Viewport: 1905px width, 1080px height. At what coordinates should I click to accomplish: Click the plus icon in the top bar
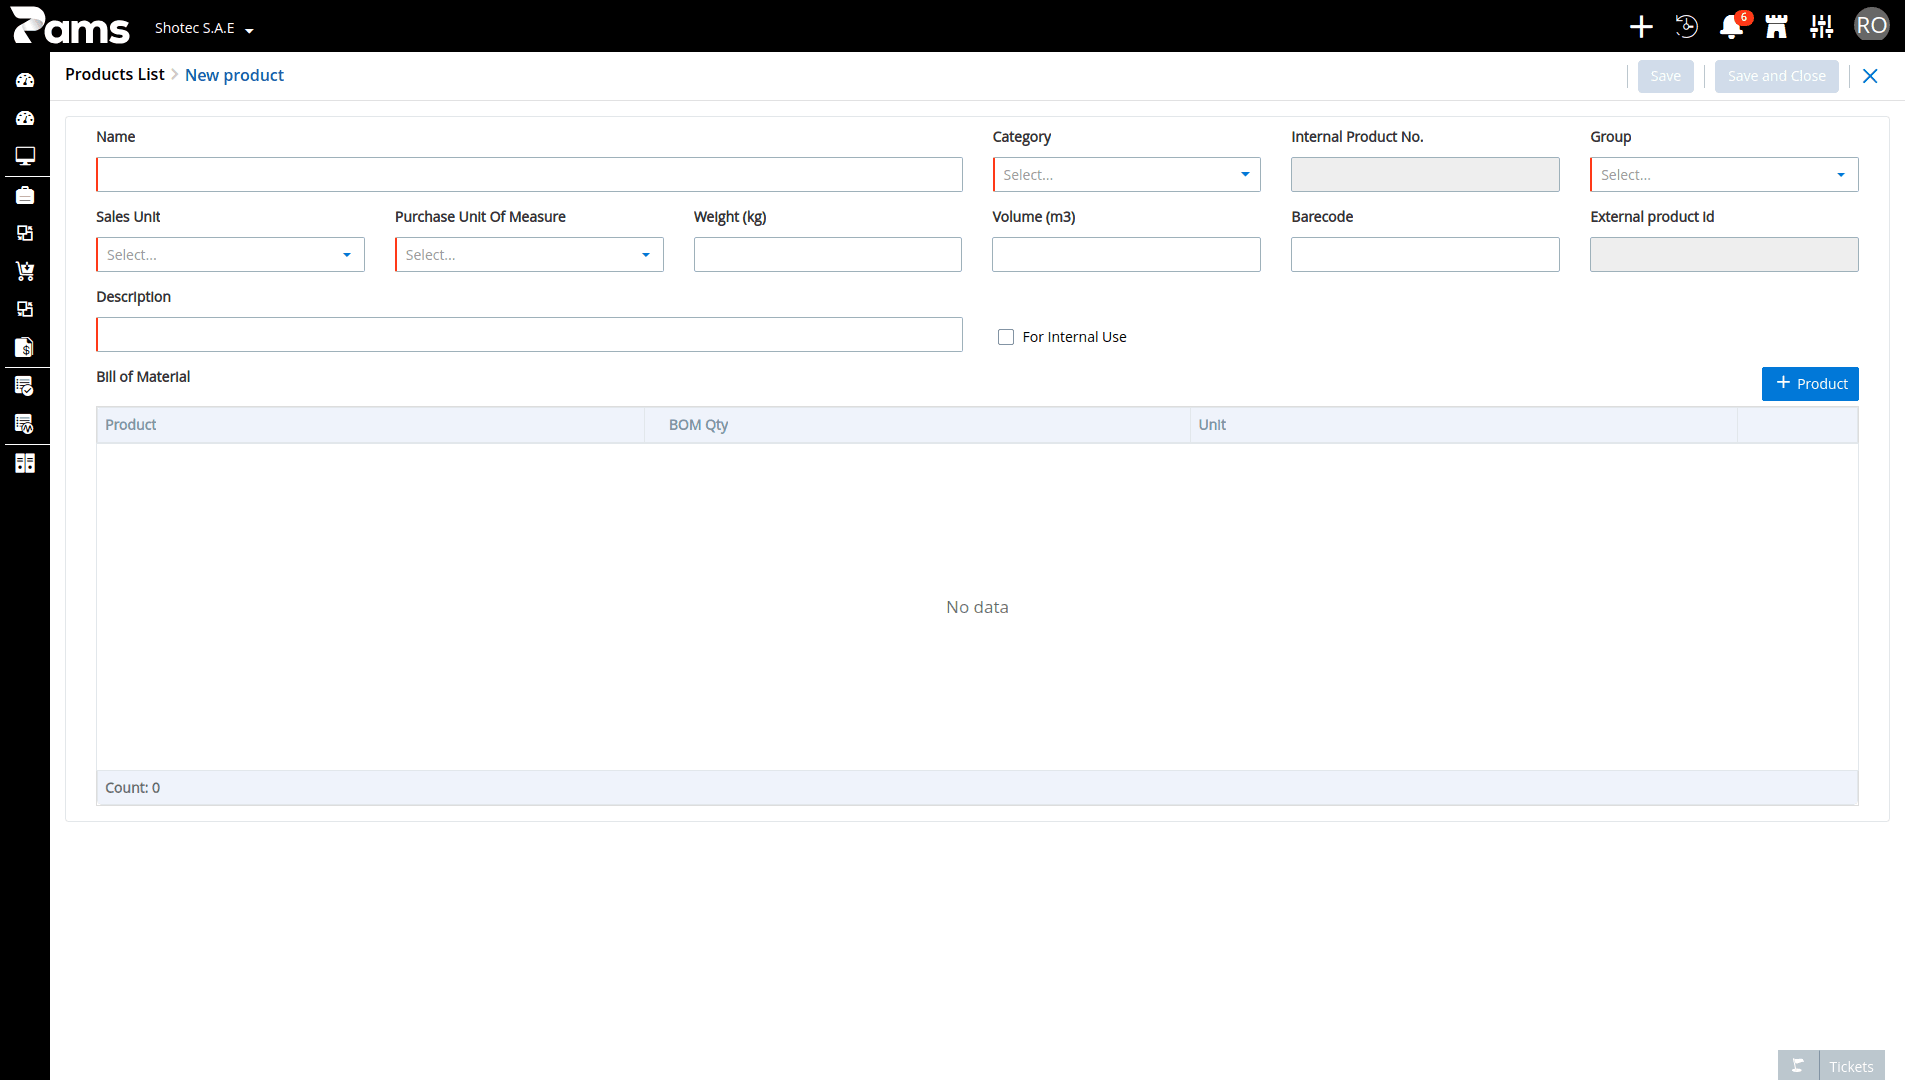click(1641, 27)
